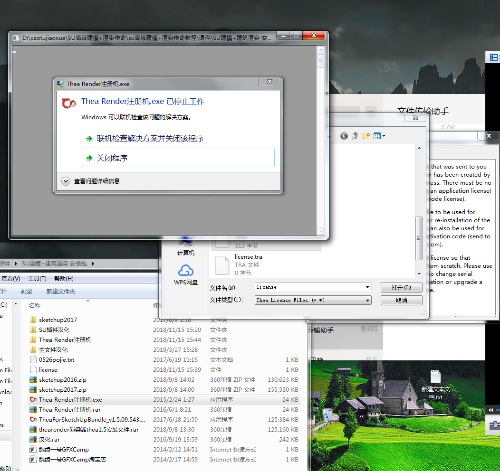Click the file dialog scrollbar up arrow
The width and height of the screenshot is (500, 471).
click(419, 148)
